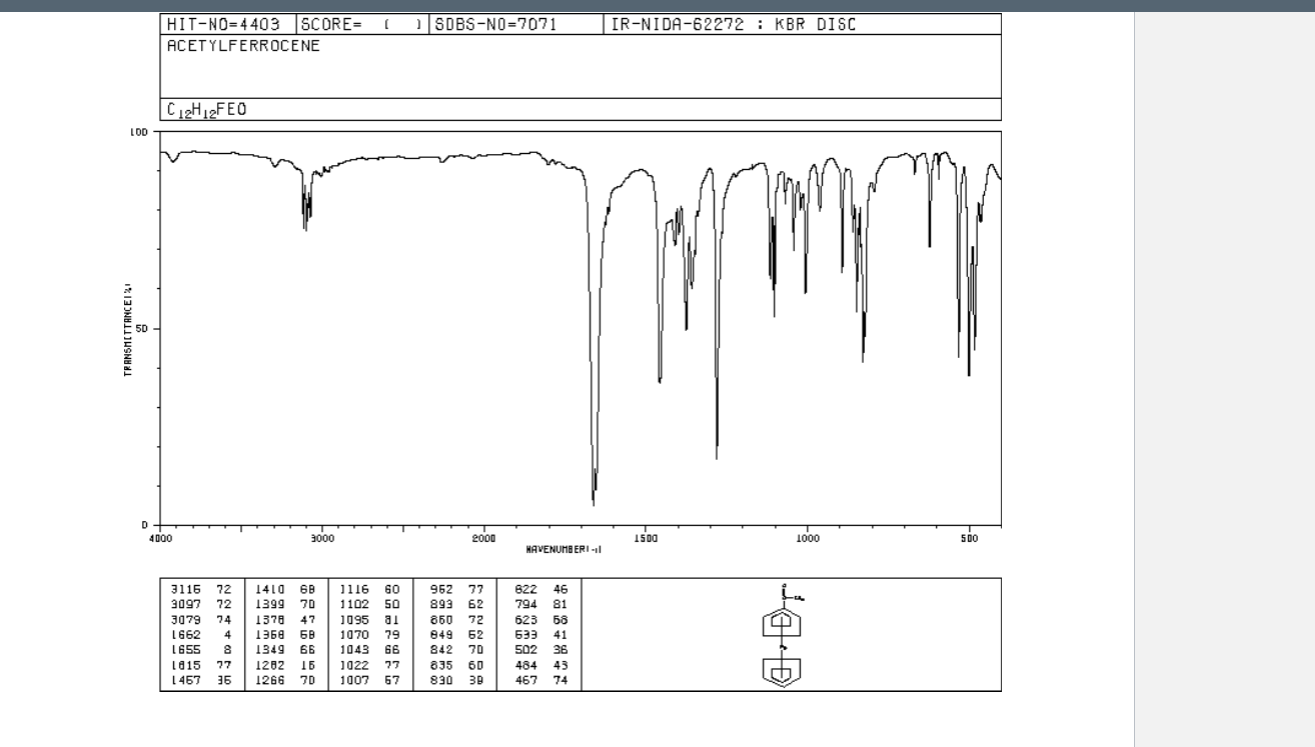Click the 500 wavenumber axis label

pos(969,538)
